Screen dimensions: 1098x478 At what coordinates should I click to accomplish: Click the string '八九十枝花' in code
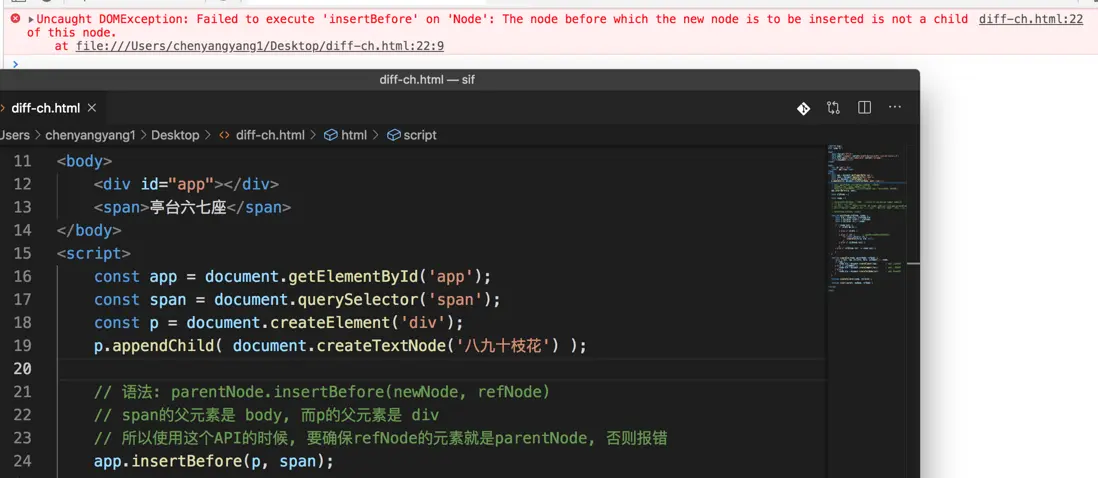[505, 346]
